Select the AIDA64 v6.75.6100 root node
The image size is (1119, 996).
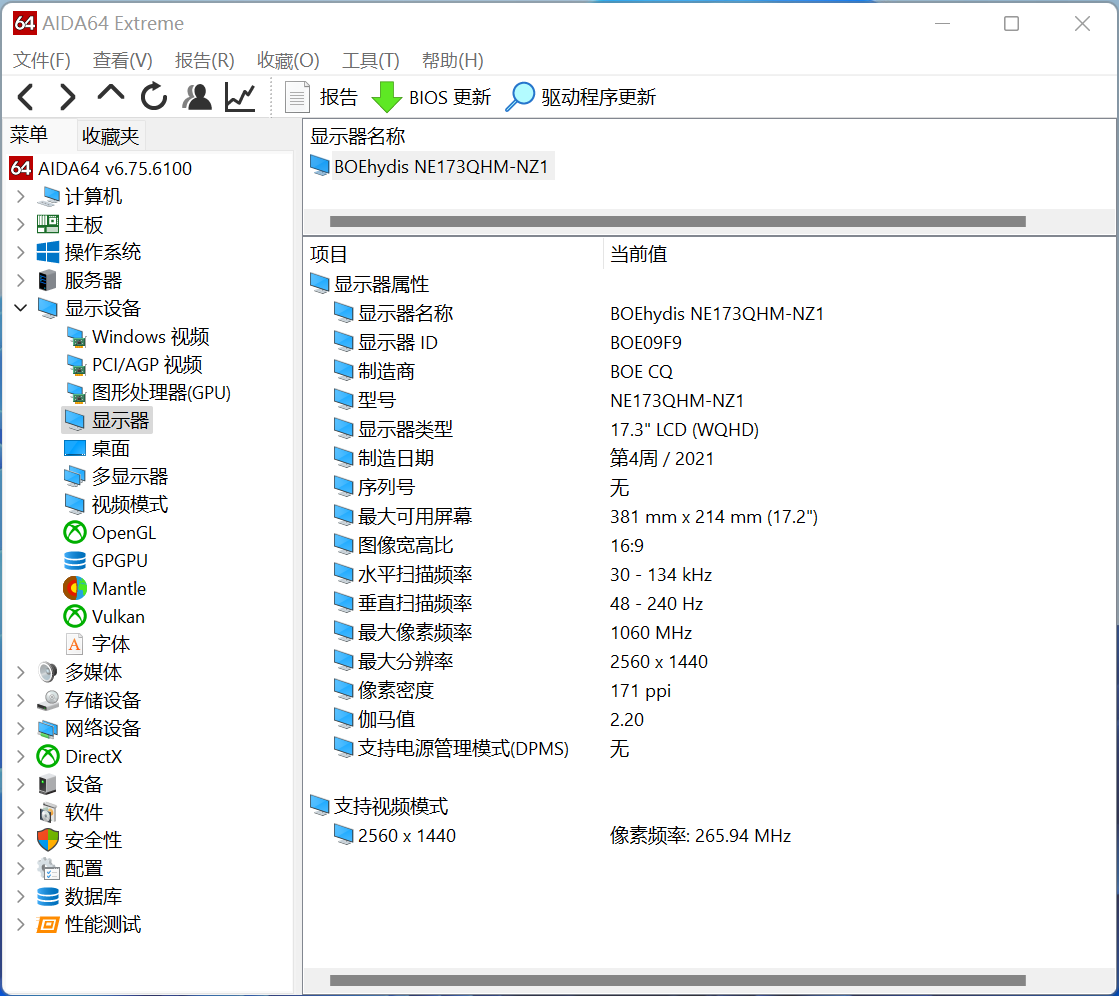click(101, 168)
